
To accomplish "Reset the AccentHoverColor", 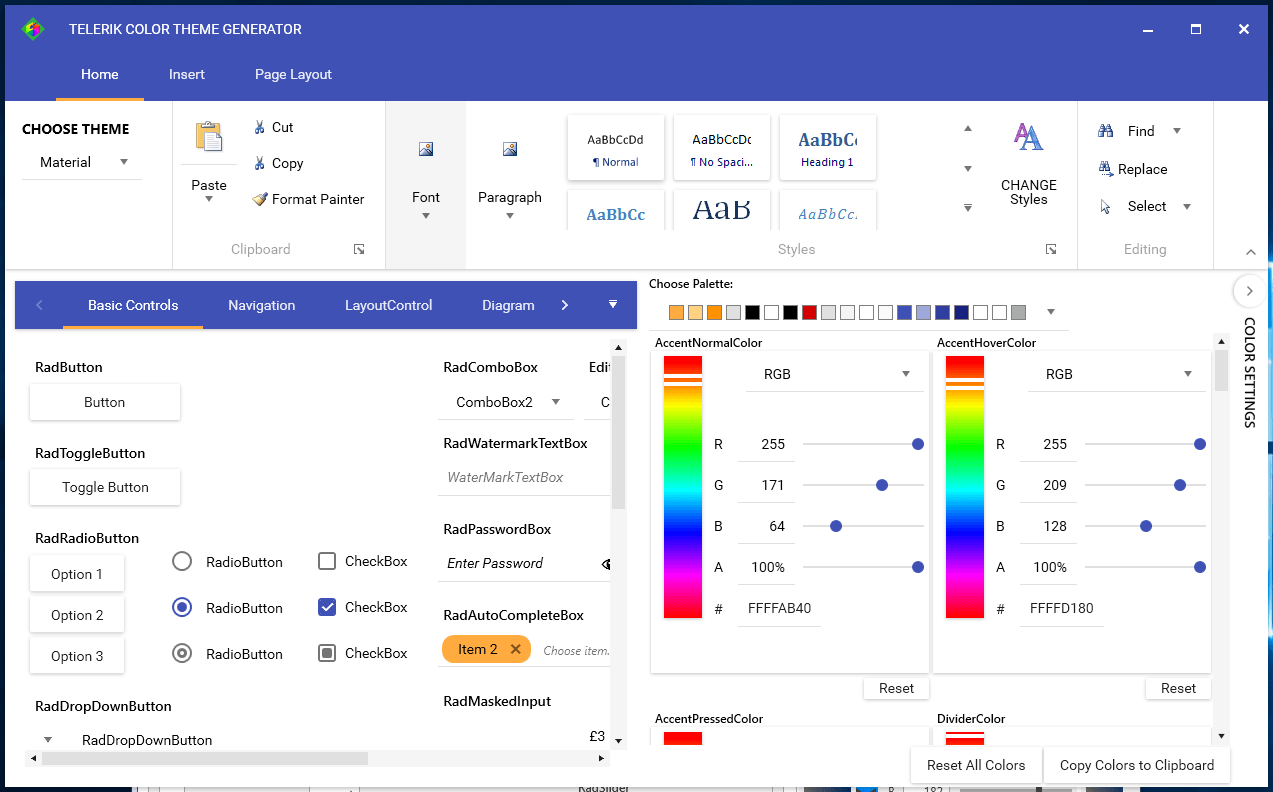I will coord(1178,688).
